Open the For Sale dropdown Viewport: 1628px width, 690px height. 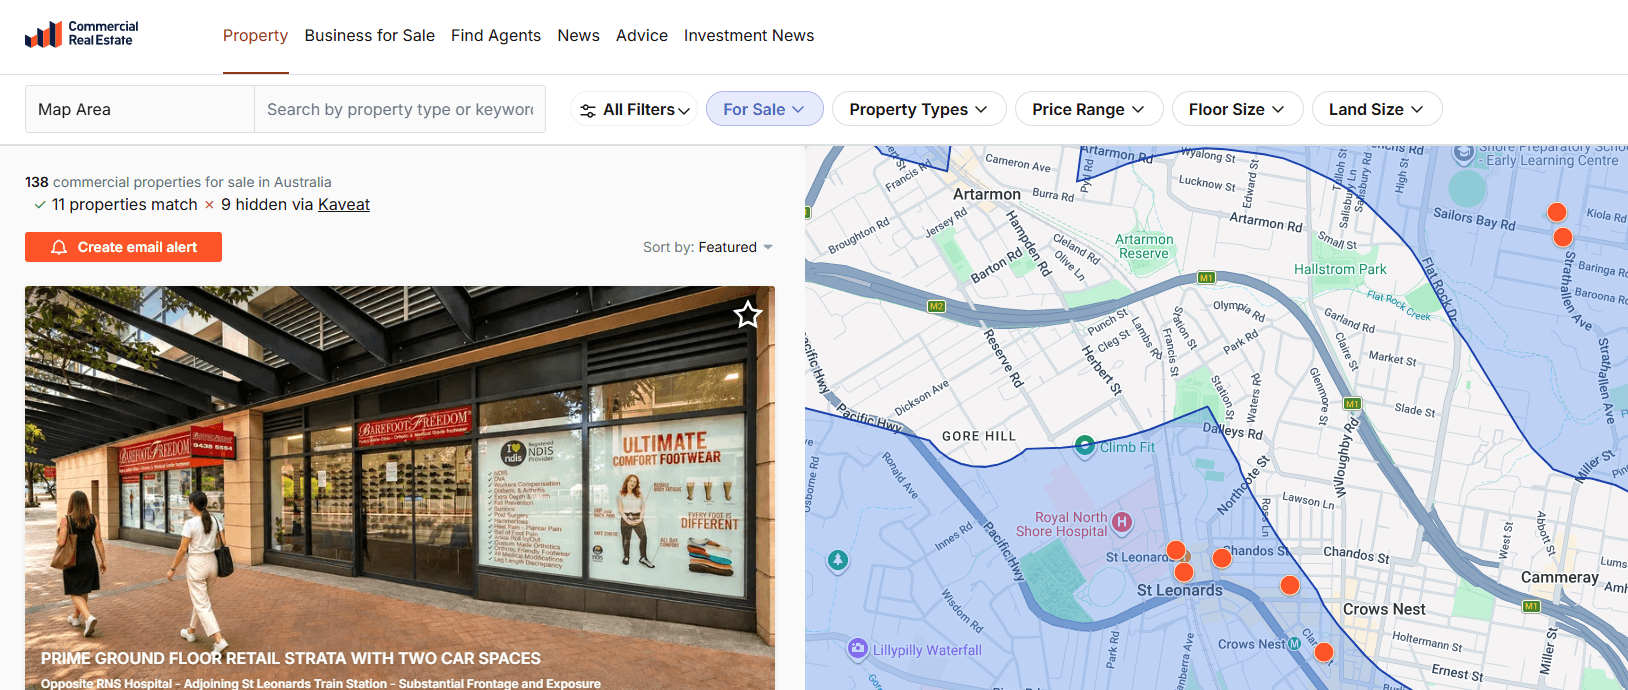(x=764, y=109)
